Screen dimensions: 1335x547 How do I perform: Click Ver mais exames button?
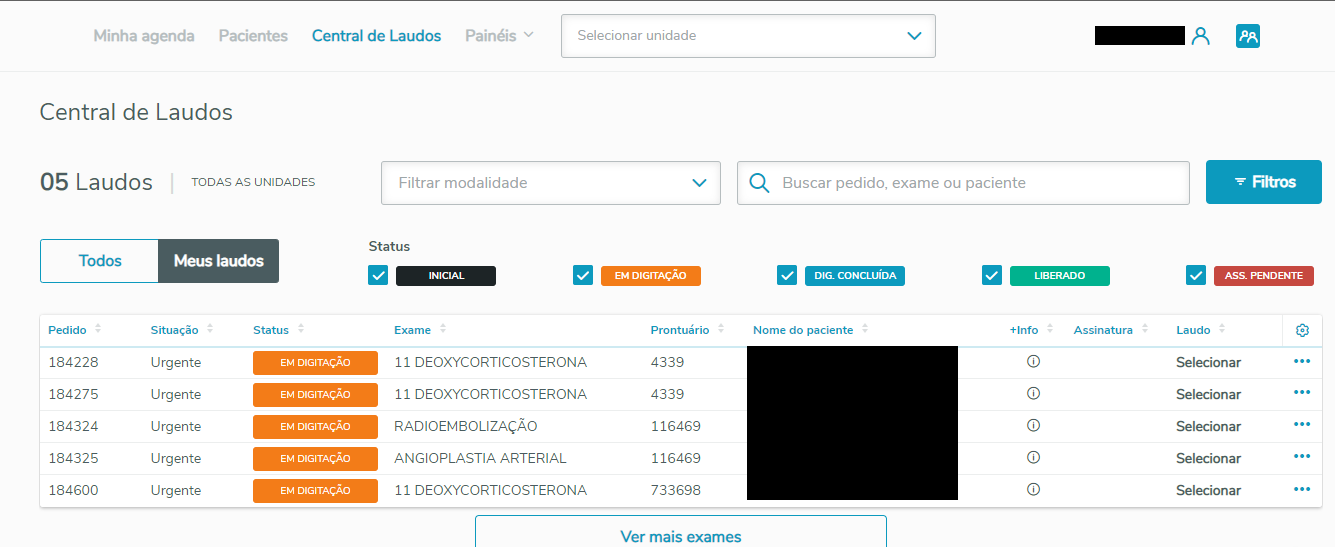[x=681, y=535]
